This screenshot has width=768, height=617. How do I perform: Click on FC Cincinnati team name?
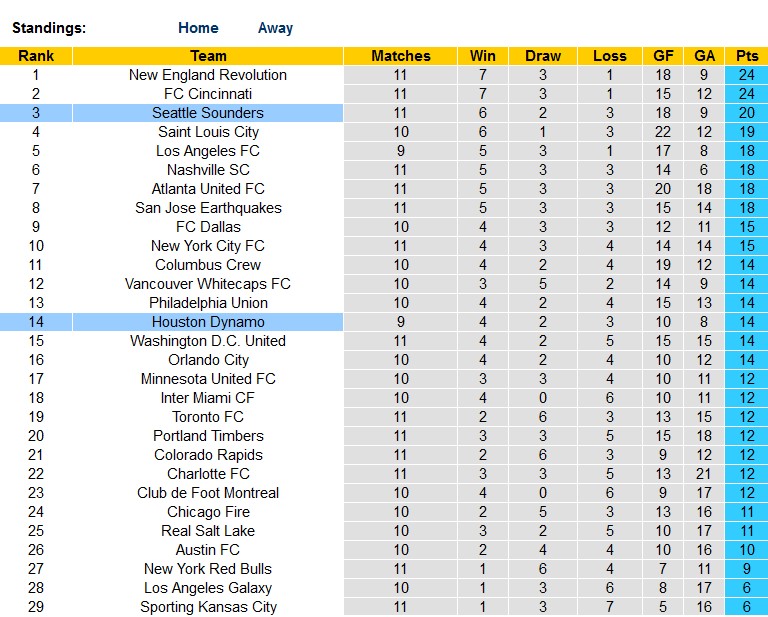point(208,94)
